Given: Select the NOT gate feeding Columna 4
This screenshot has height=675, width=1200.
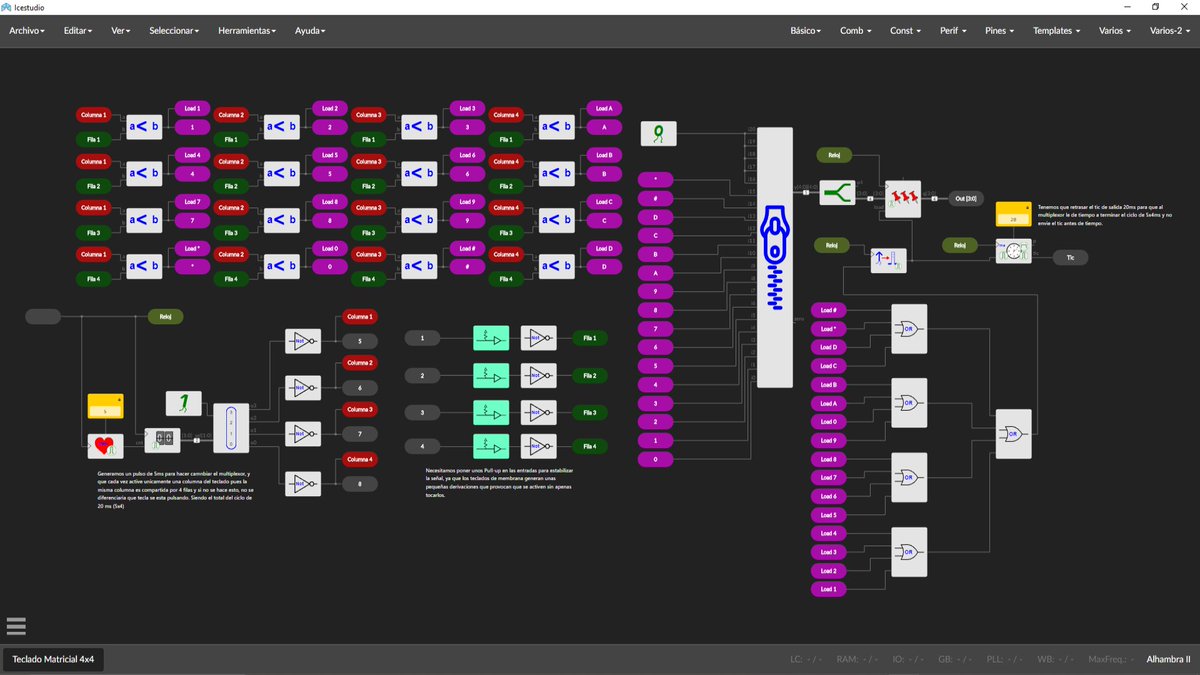Looking at the screenshot, I should pos(302,483).
